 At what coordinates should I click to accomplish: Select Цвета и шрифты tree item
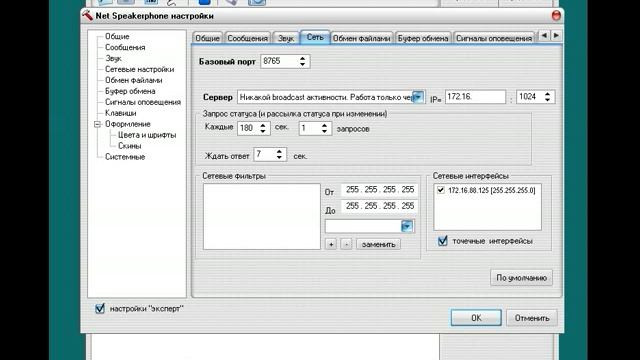(147, 135)
